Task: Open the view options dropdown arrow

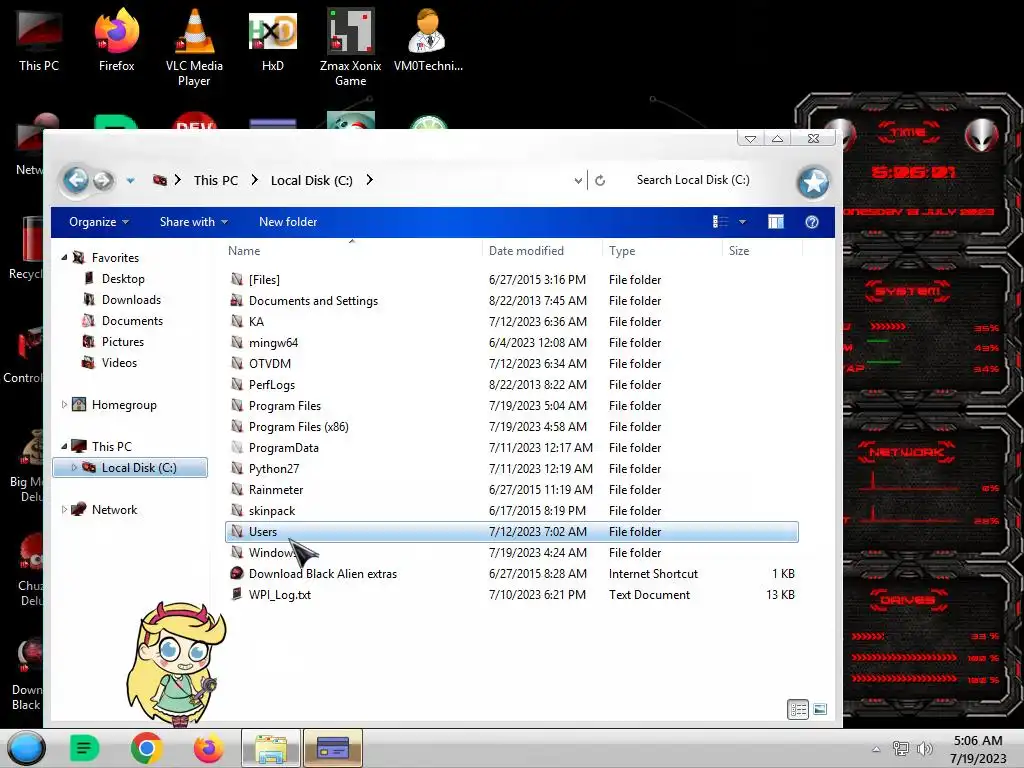Action: pyautogui.click(x=743, y=222)
